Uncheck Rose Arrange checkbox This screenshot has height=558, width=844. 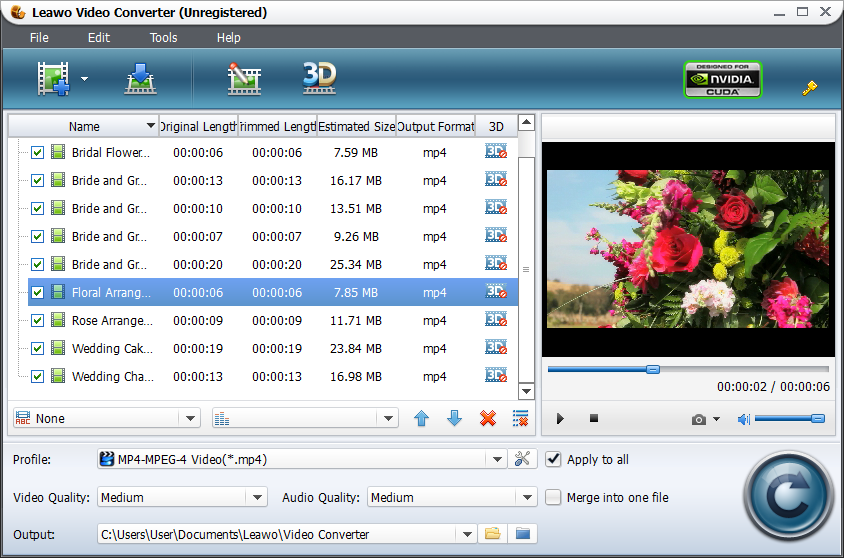tap(37, 321)
